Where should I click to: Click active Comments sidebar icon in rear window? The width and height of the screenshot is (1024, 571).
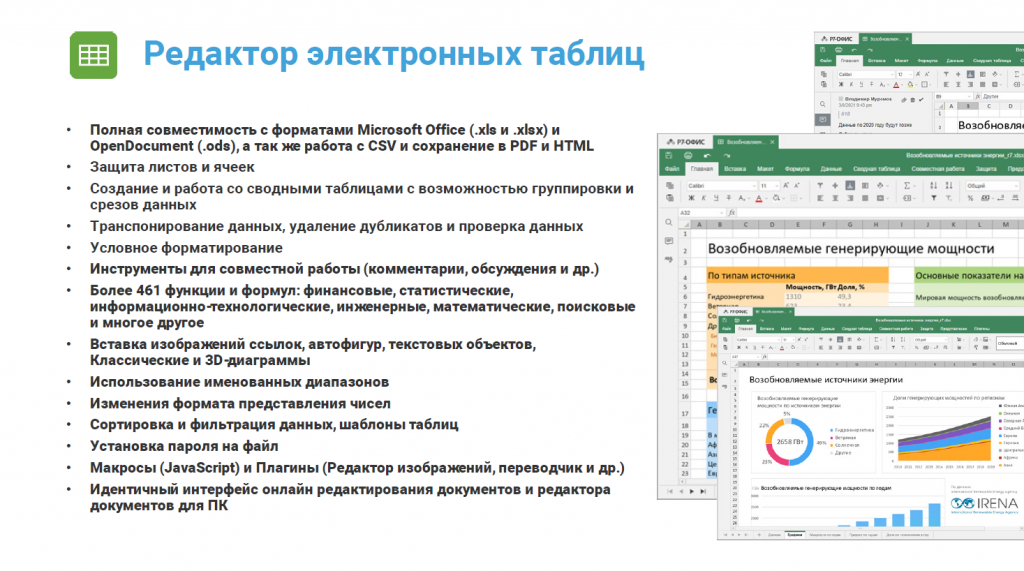[822, 120]
